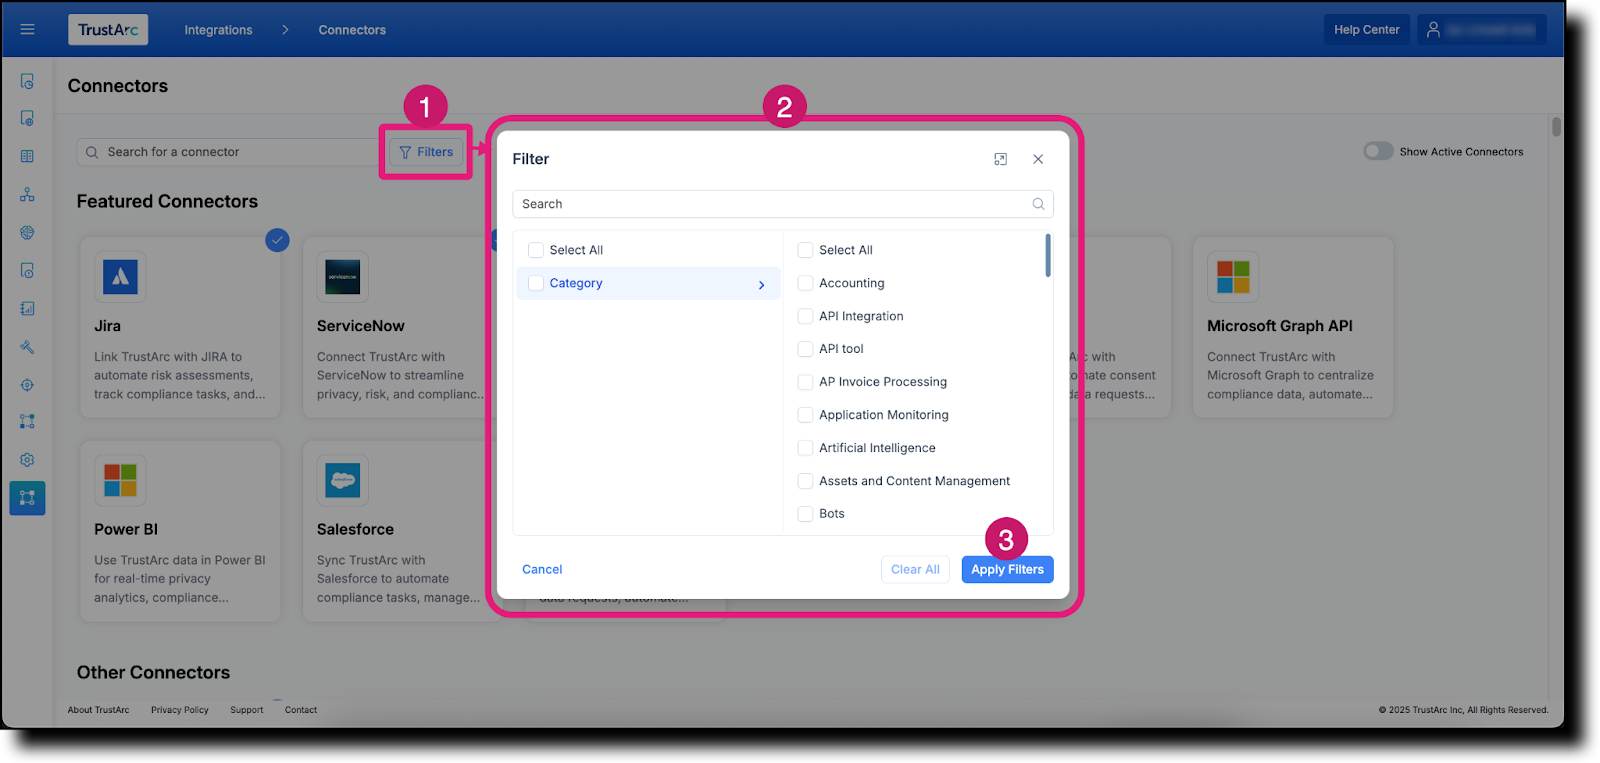The width and height of the screenshot is (1600, 763).
Task: Open the sidebar settings gear icon
Action: coord(27,460)
